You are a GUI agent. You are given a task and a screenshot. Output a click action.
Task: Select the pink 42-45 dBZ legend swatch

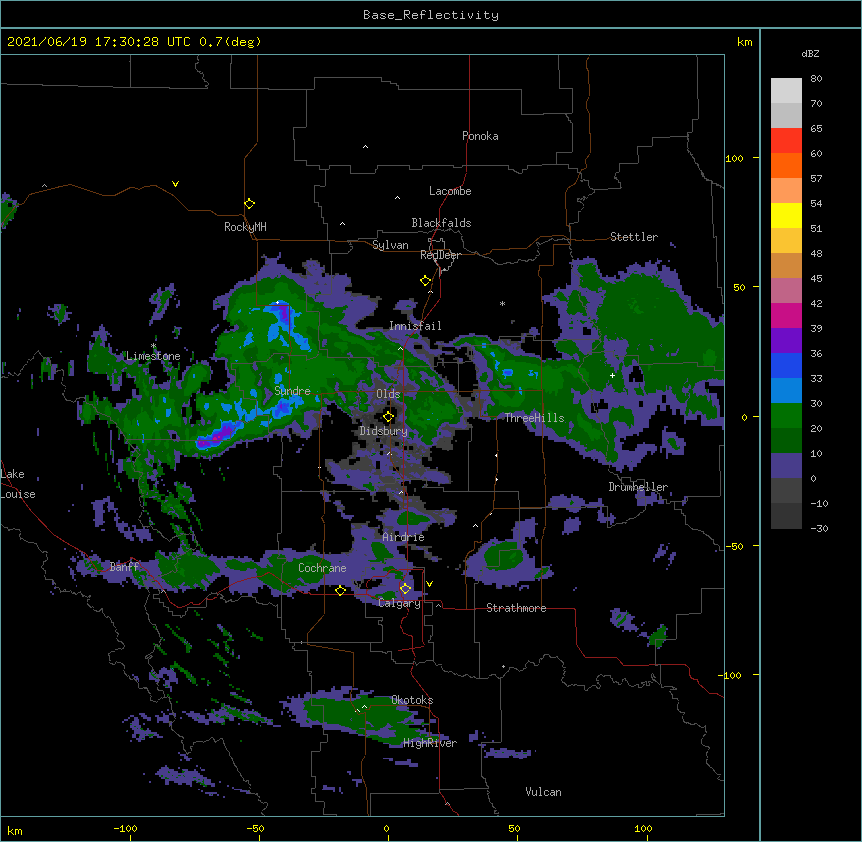tap(786, 291)
